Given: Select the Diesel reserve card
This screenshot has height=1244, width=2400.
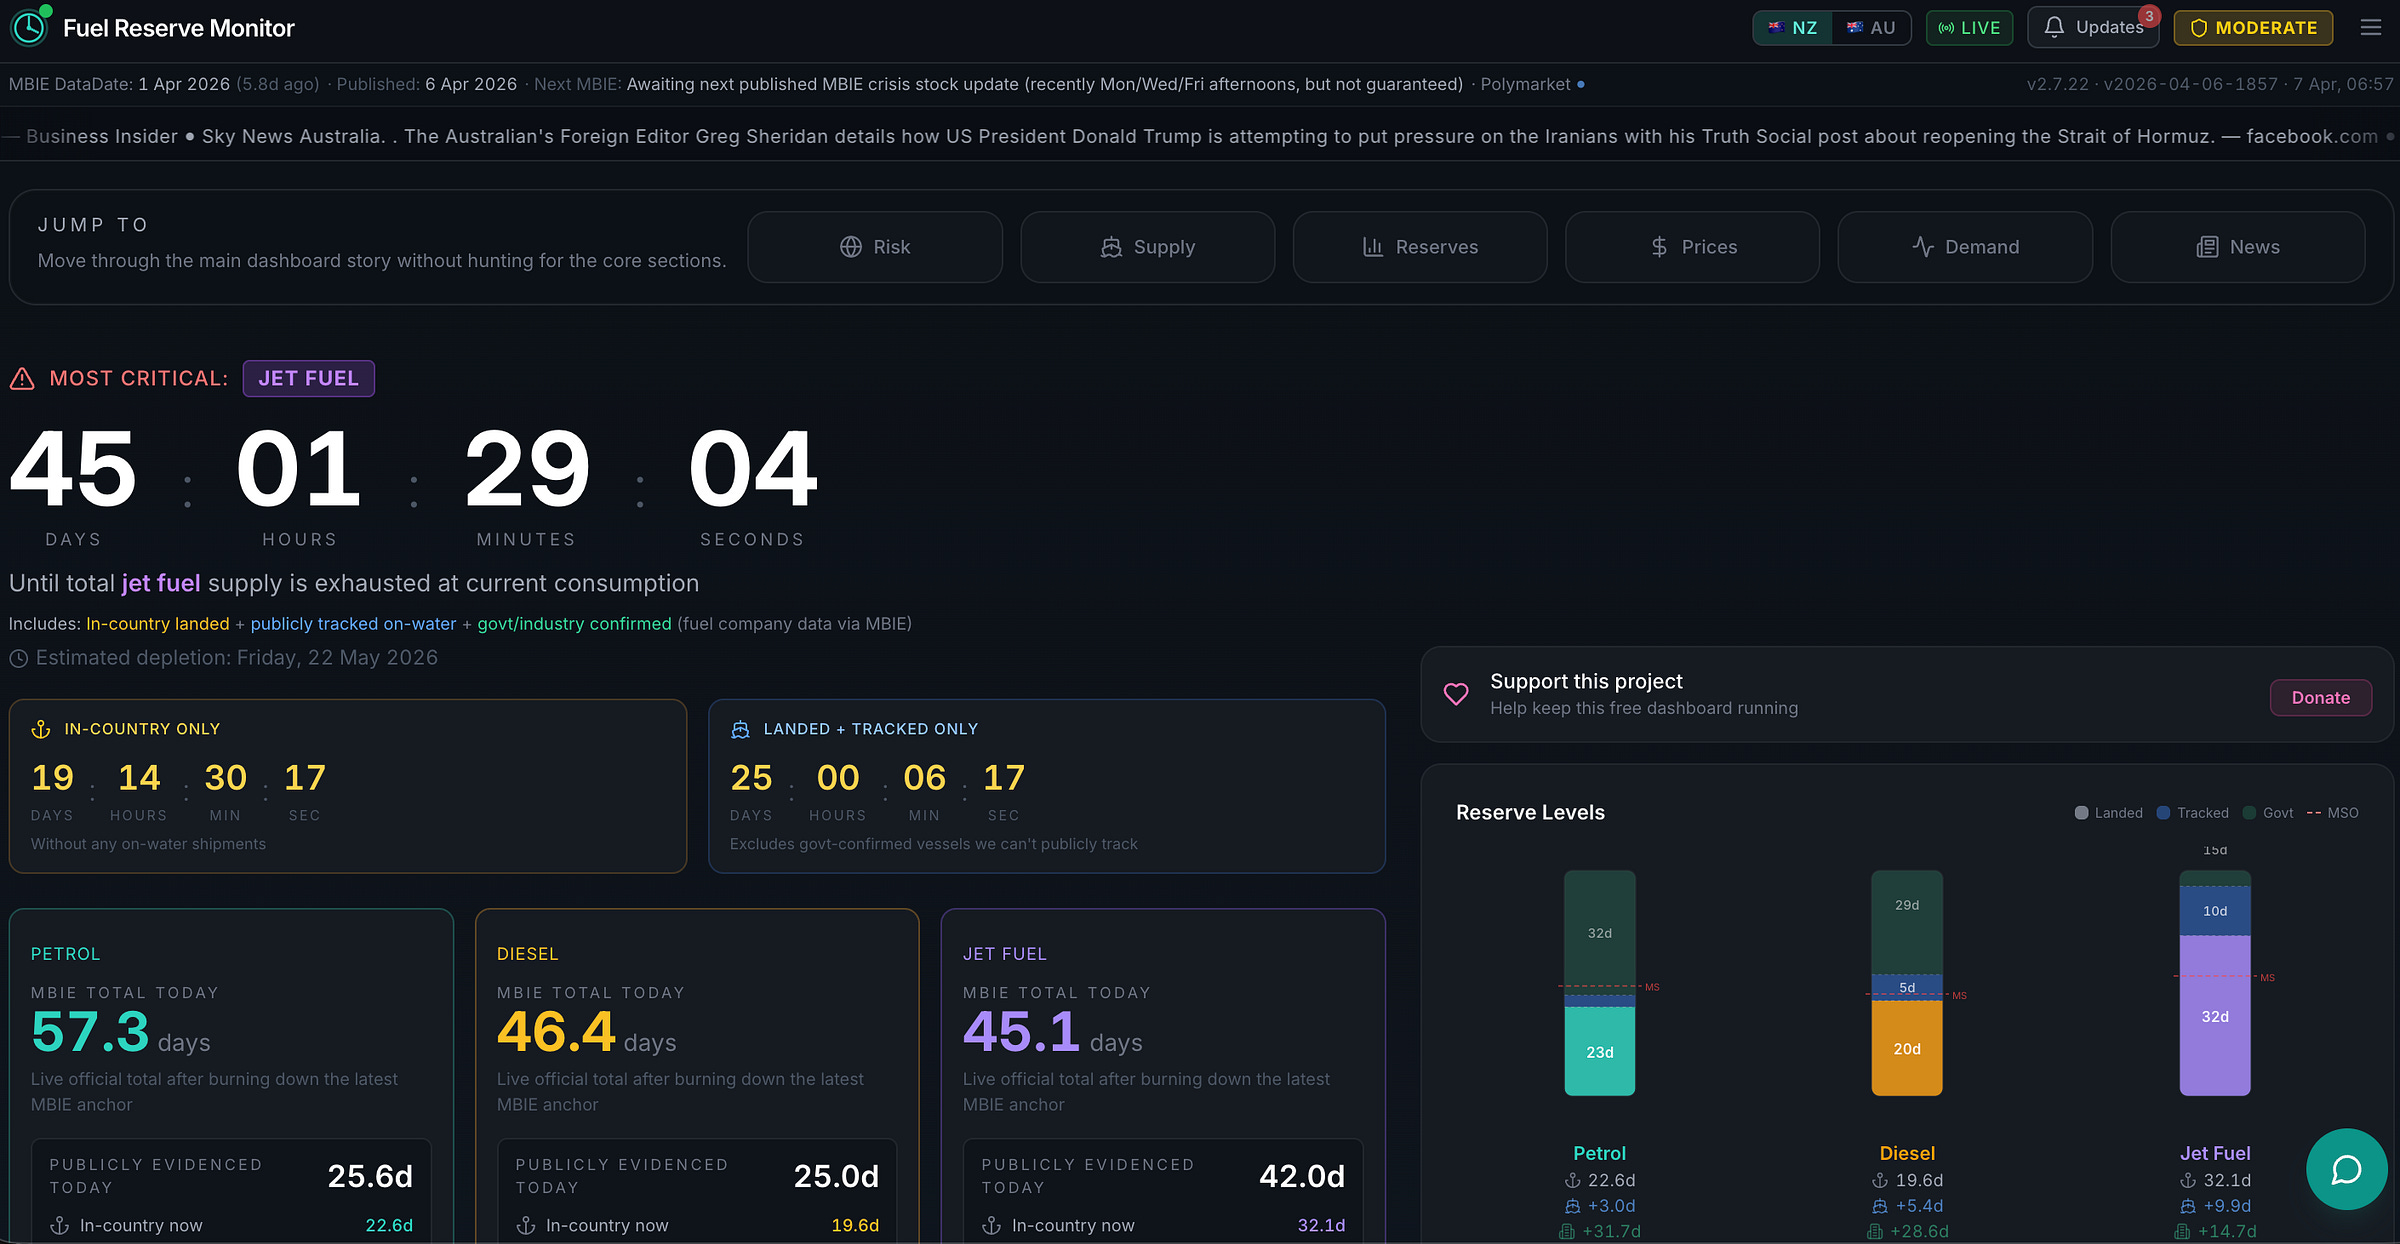Looking at the screenshot, I should point(697,1076).
